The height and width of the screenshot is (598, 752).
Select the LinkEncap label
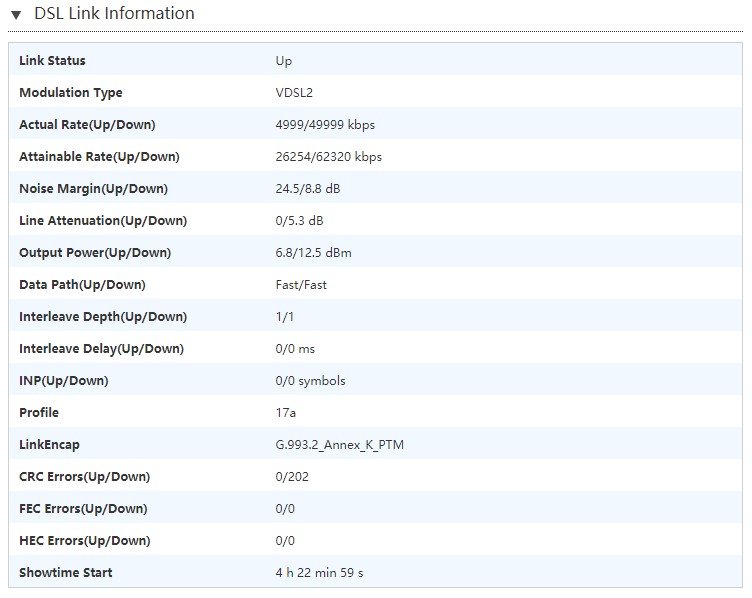(x=49, y=445)
